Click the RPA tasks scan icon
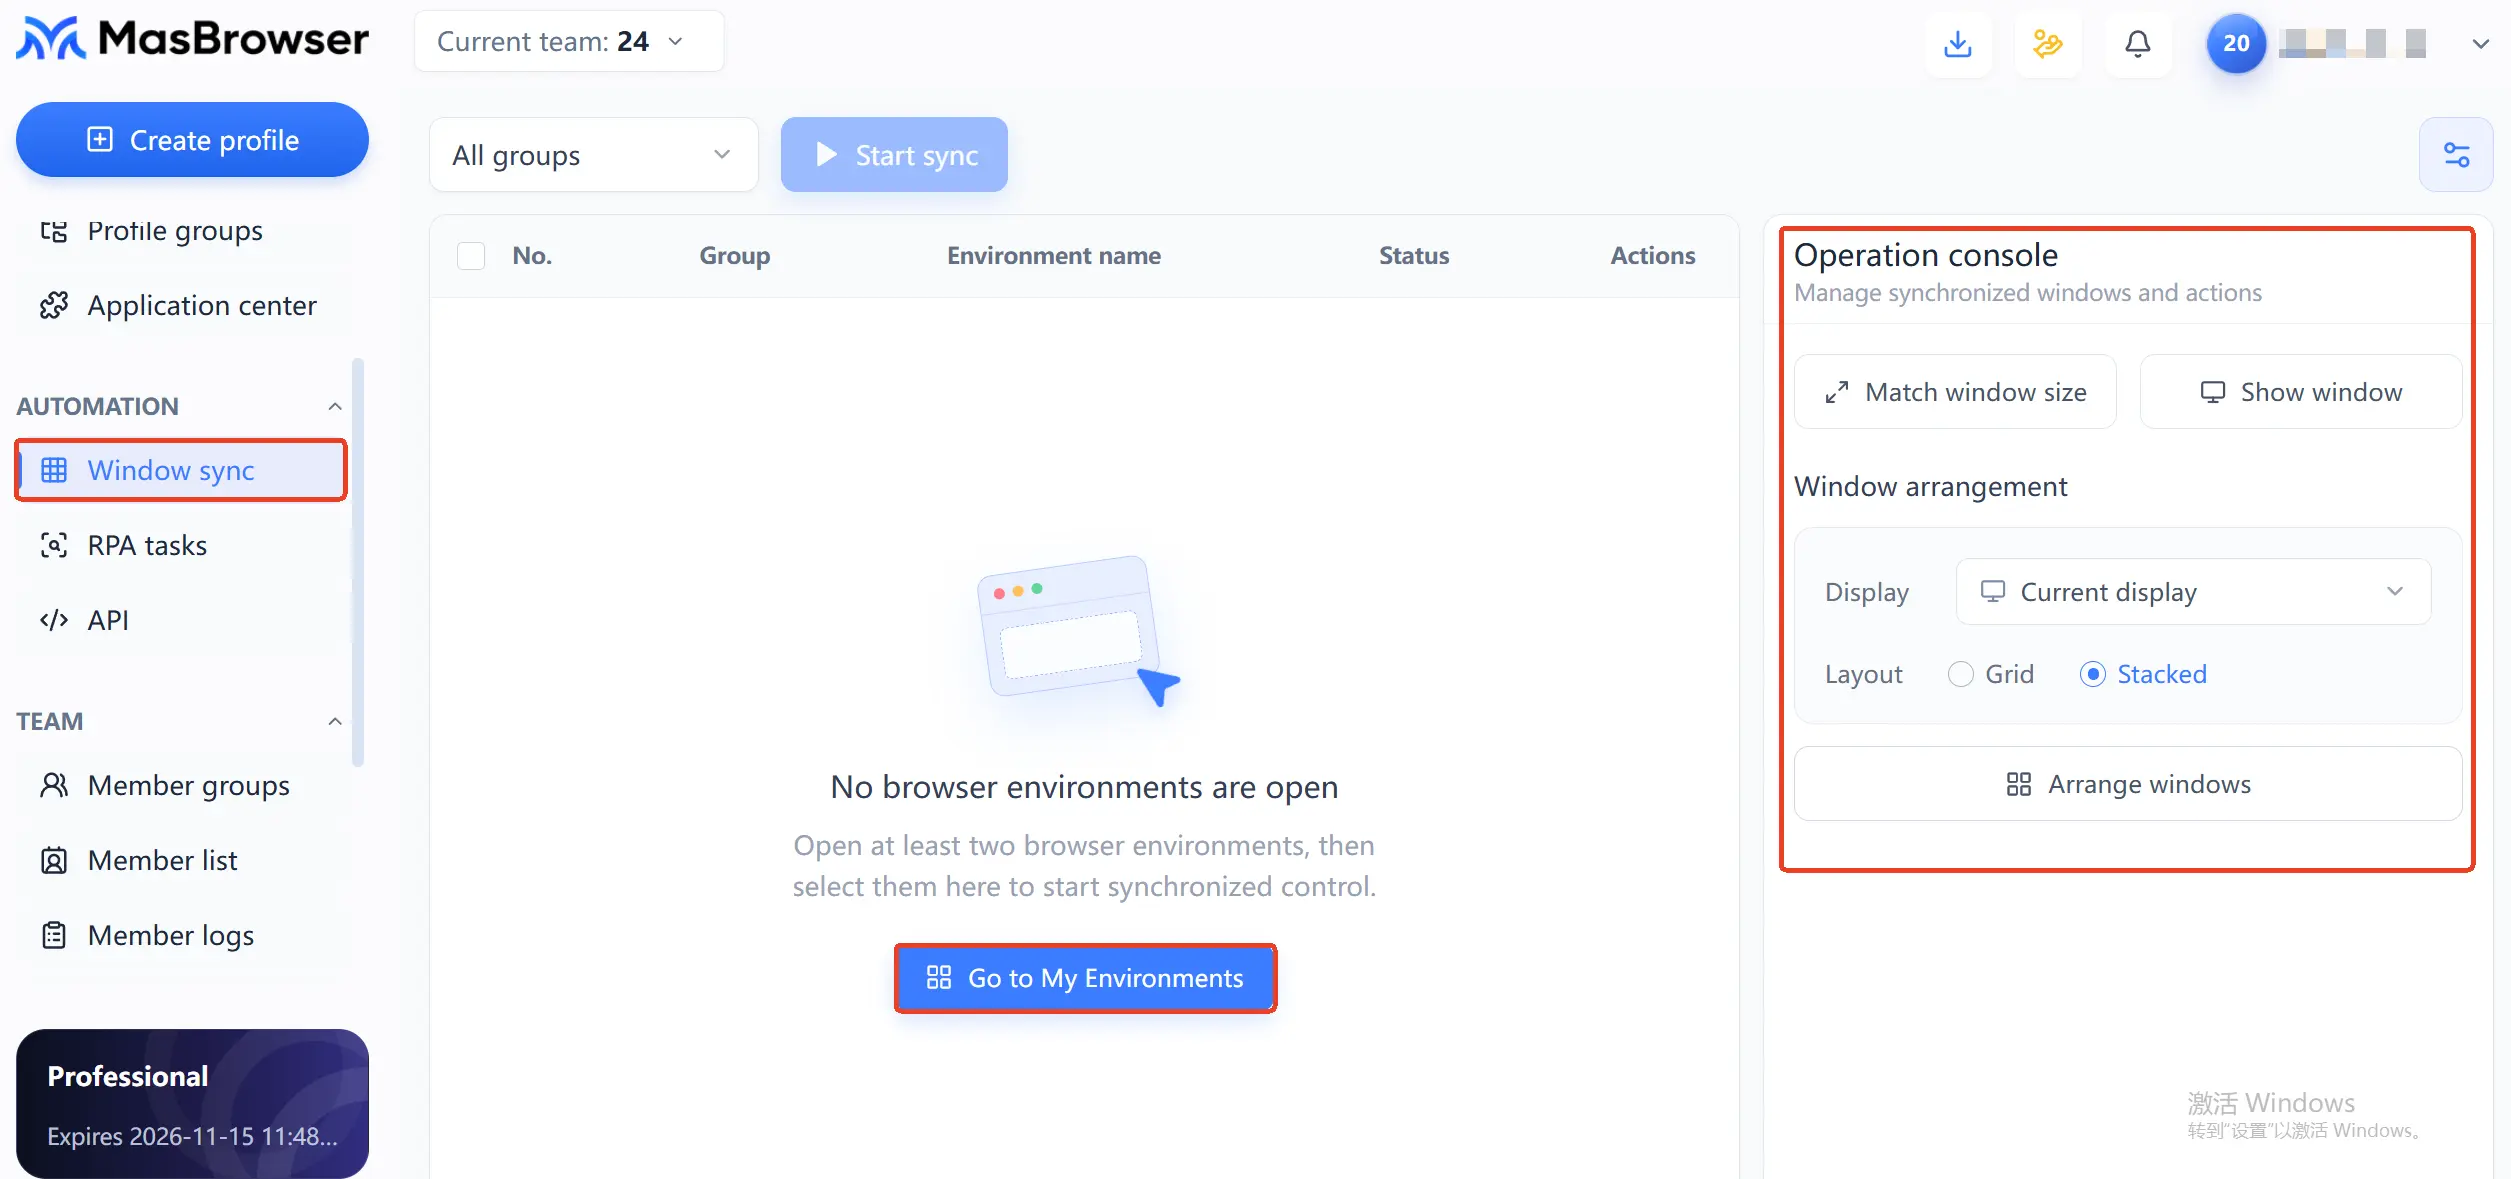Viewport: 2511px width, 1179px height. [x=54, y=545]
